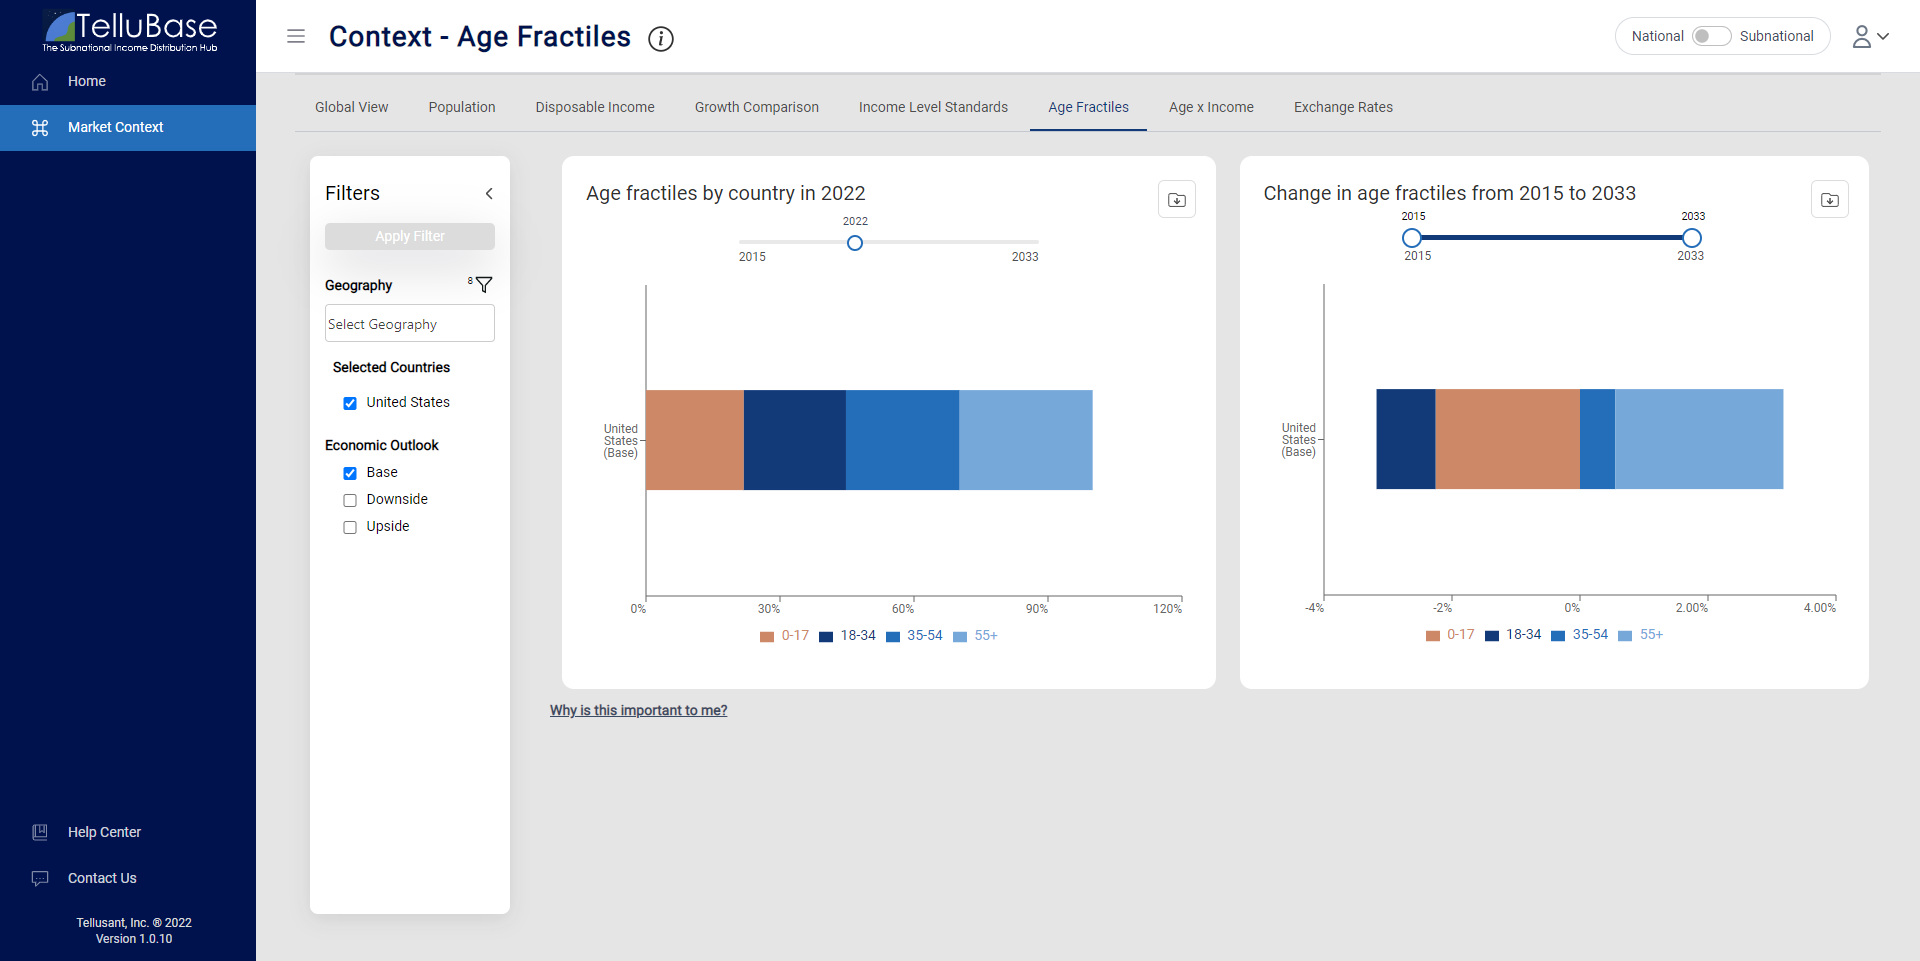Click the 2033 end handle of range slider
This screenshot has height=961, width=1920.
[x=1692, y=238]
